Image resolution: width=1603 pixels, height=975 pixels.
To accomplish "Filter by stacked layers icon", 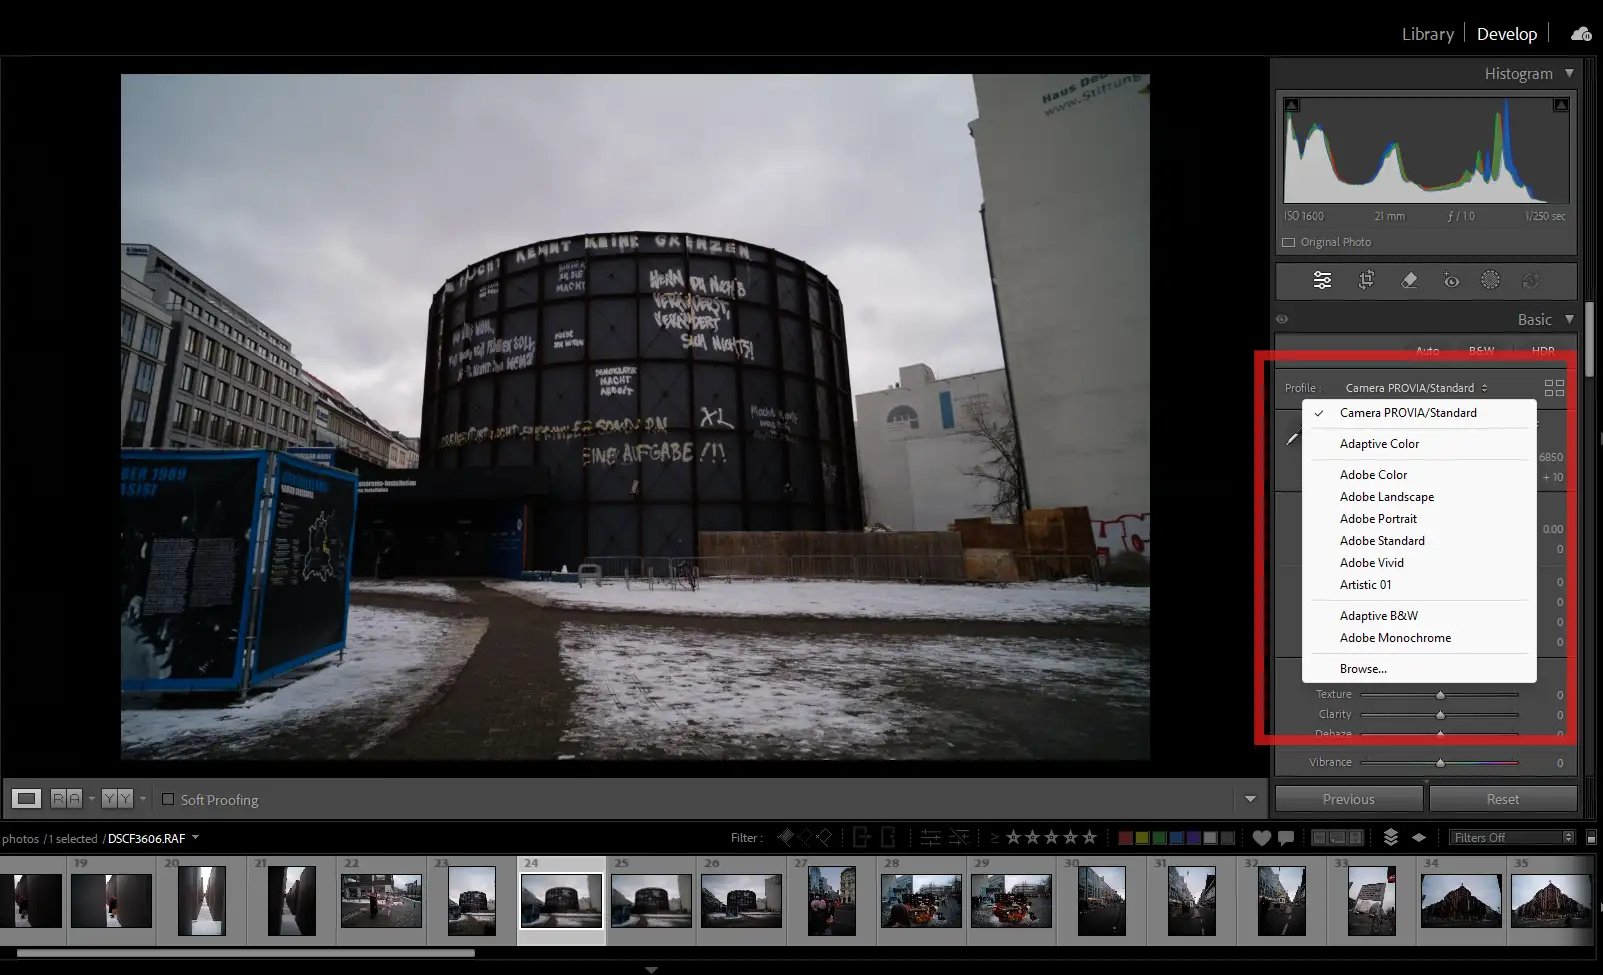I will click(1390, 837).
